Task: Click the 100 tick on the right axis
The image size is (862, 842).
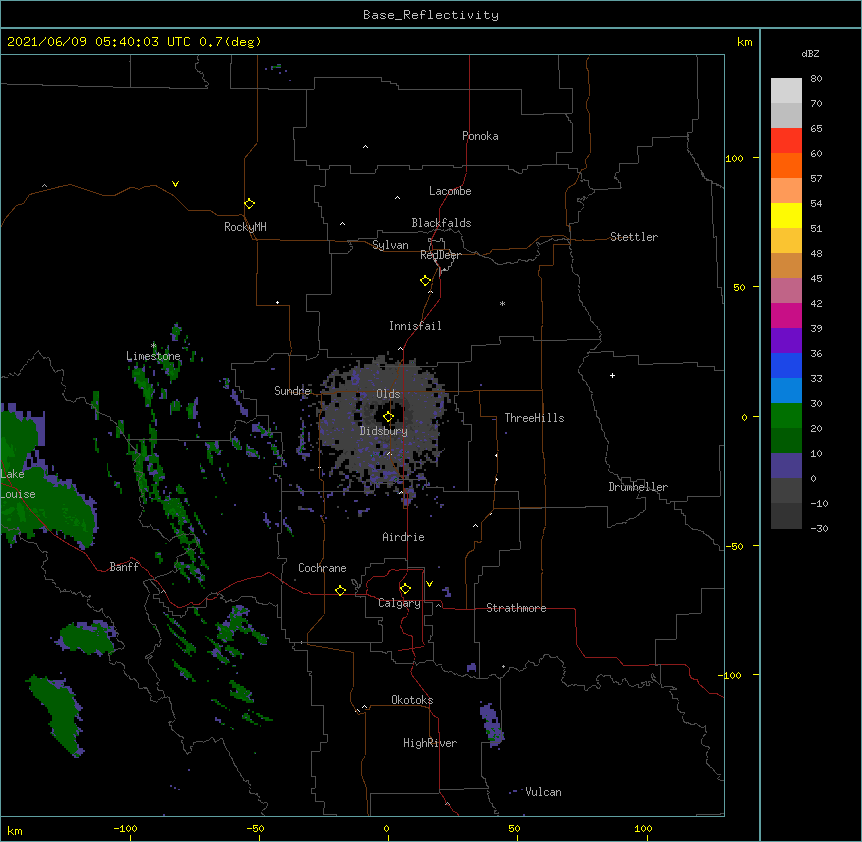Action: pyautogui.click(x=734, y=159)
